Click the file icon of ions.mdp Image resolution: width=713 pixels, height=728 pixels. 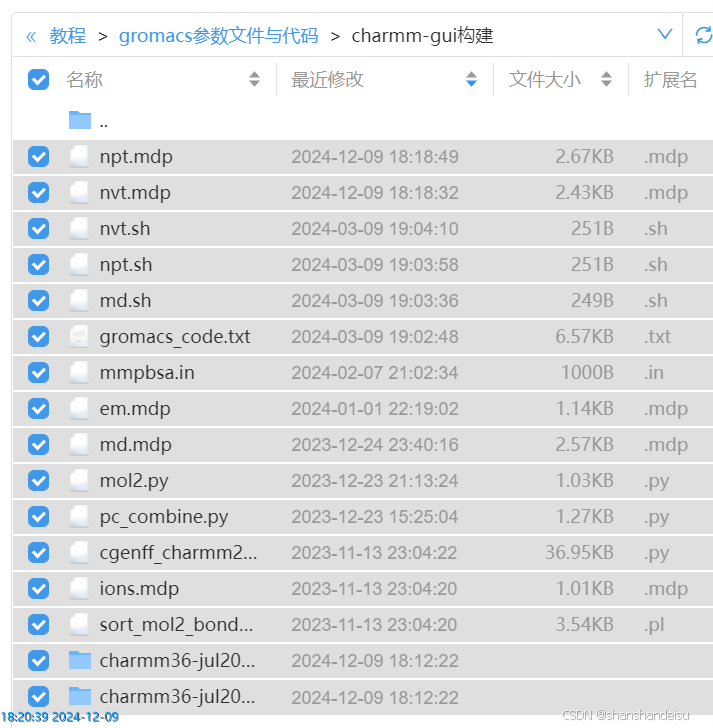tap(79, 588)
